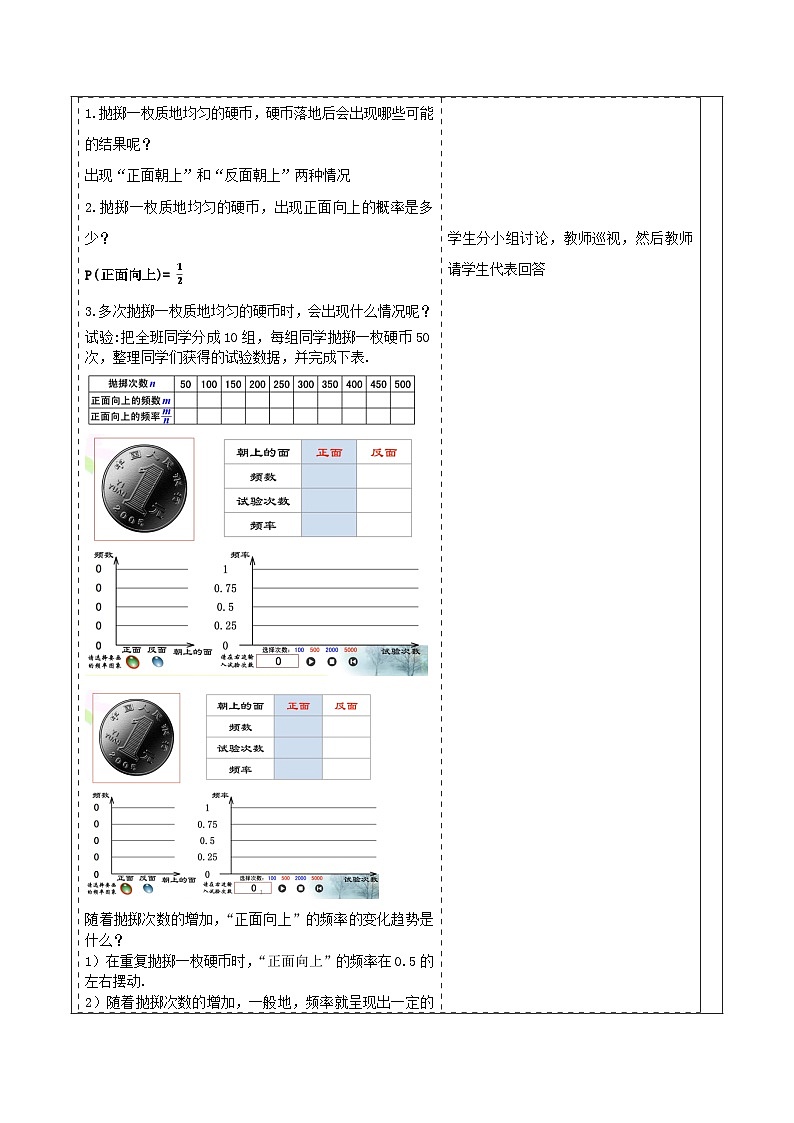This screenshot has height=1123, width=794.
Task: Choose 5000 trials in the first simulation
Action: pyautogui.click(x=350, y=650)
